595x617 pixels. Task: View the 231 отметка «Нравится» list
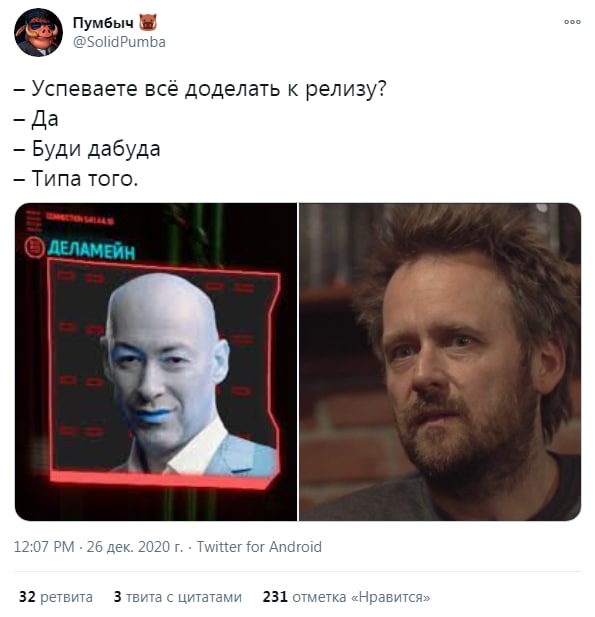click(x=346, y=597)
